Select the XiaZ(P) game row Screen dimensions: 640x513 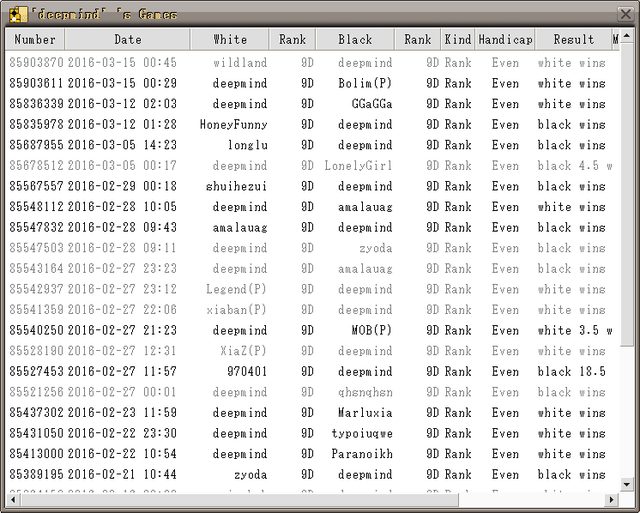coord(312,351)
